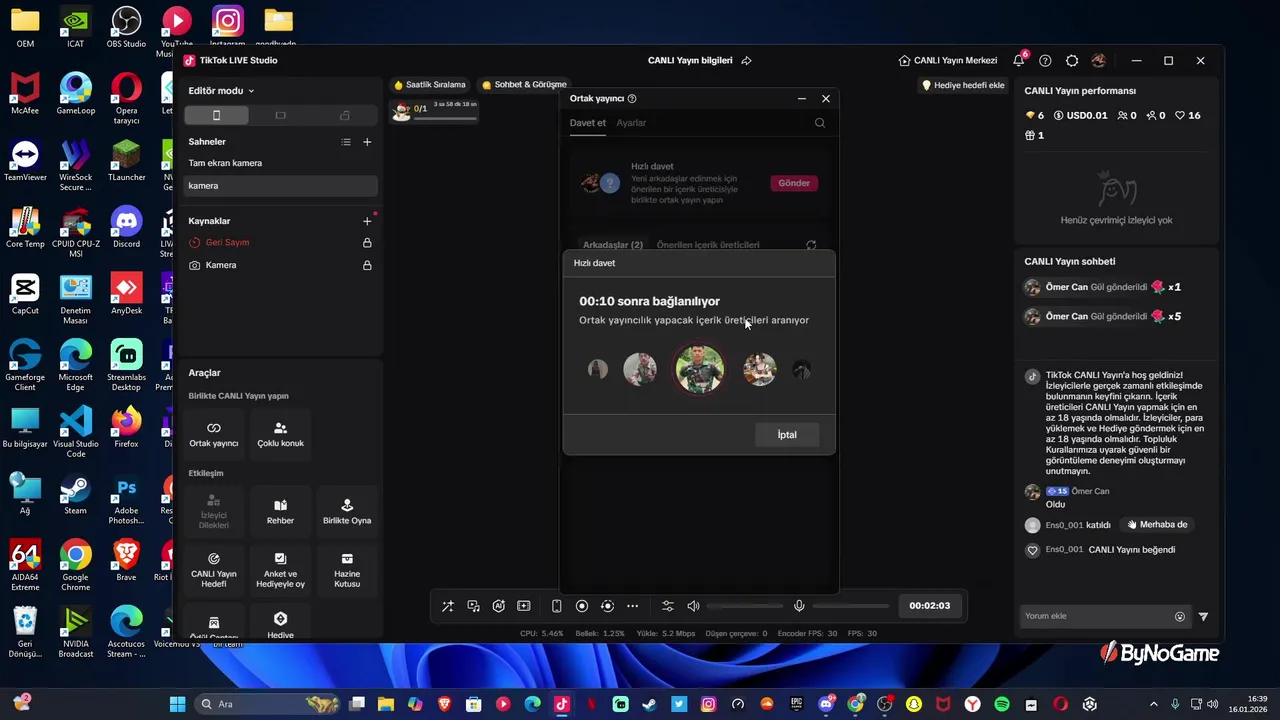Screen dimensions: 1280x720
Task: Select the portrait layout mode button
Action: (x=216, y=116)
